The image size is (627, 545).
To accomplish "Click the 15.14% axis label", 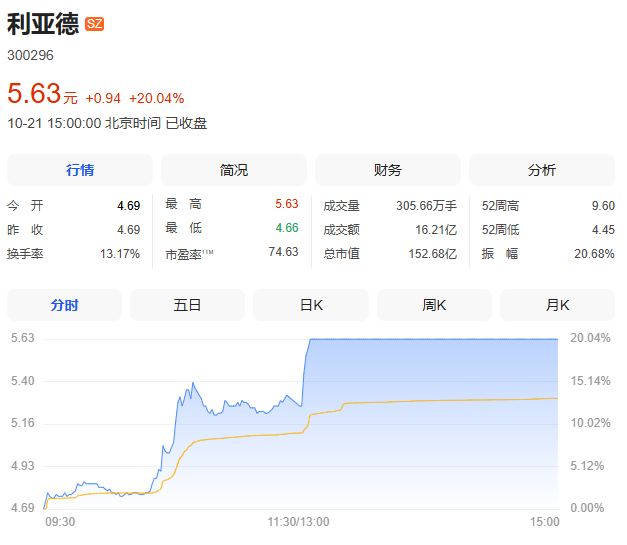I will click(590, 381).
